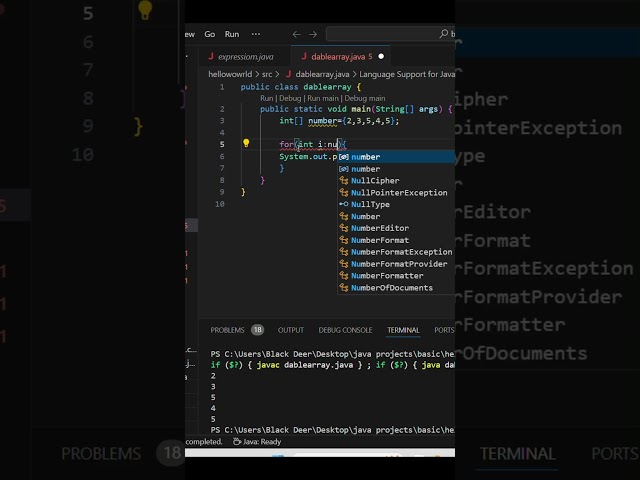Image resolution: width=640 pixels, height=480 pixels.
Task: Click the unsaved dot on dablearray.java tab
Action: pyautogui.click(x=381, y=56)
